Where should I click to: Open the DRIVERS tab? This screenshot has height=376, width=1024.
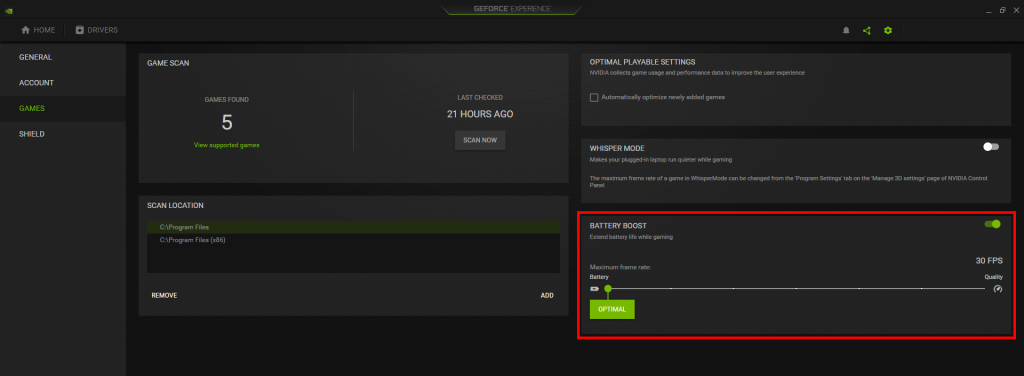tap(97, 30)
